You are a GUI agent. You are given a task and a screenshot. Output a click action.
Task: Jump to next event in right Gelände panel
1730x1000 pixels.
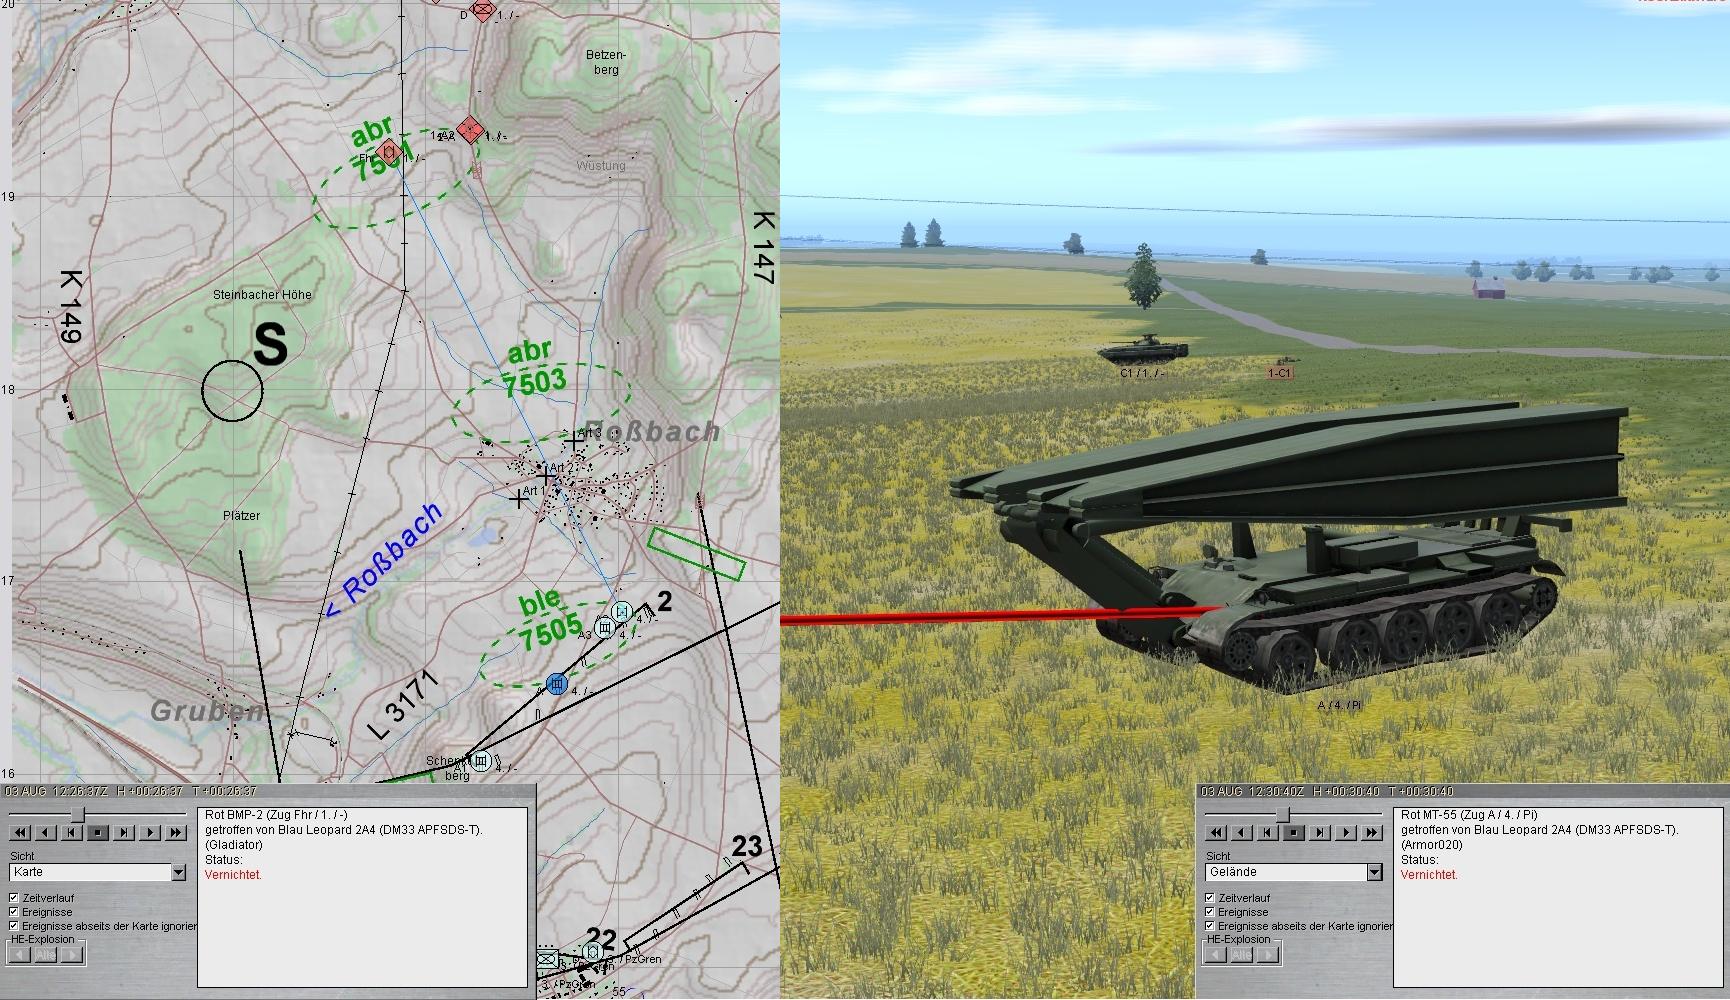pyautogui.click(x=1320, y=832)
